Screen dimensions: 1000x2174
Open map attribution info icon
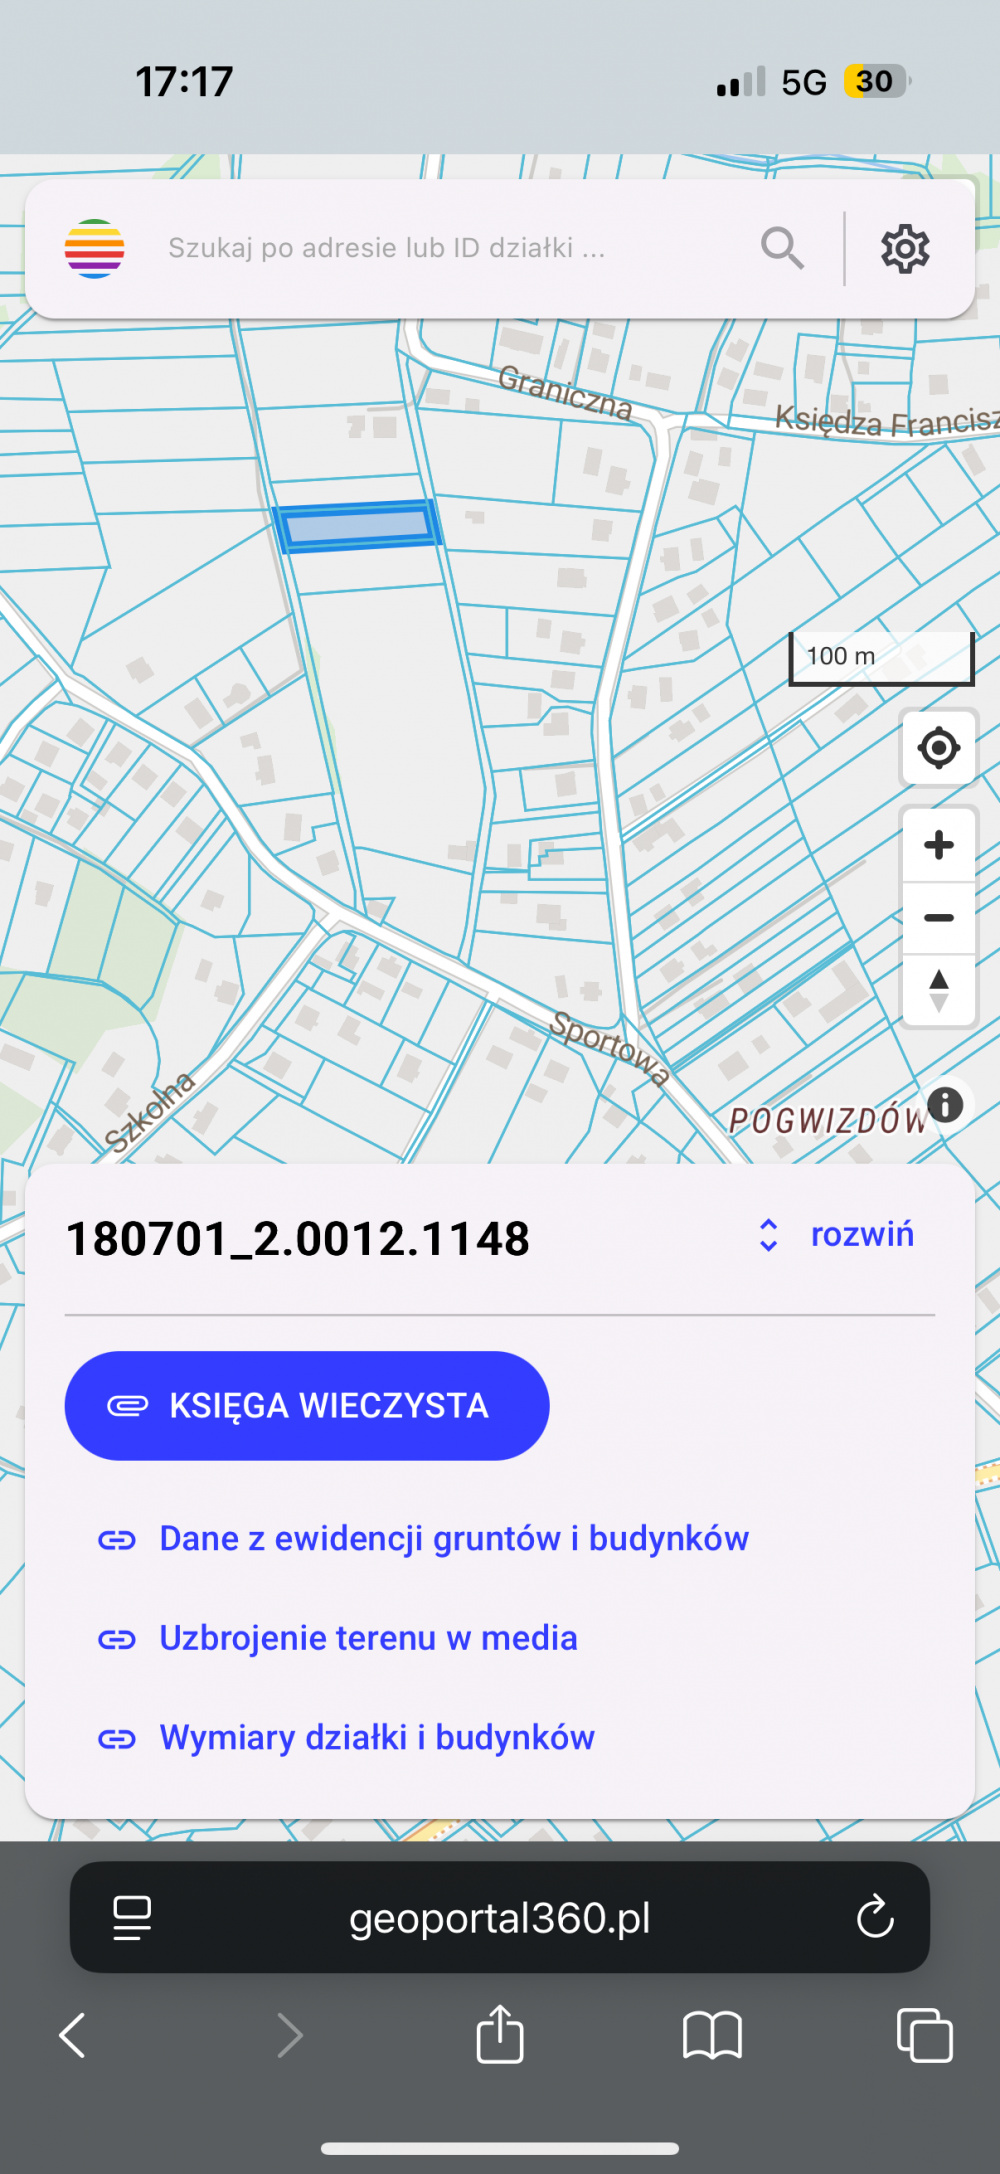945,1105
